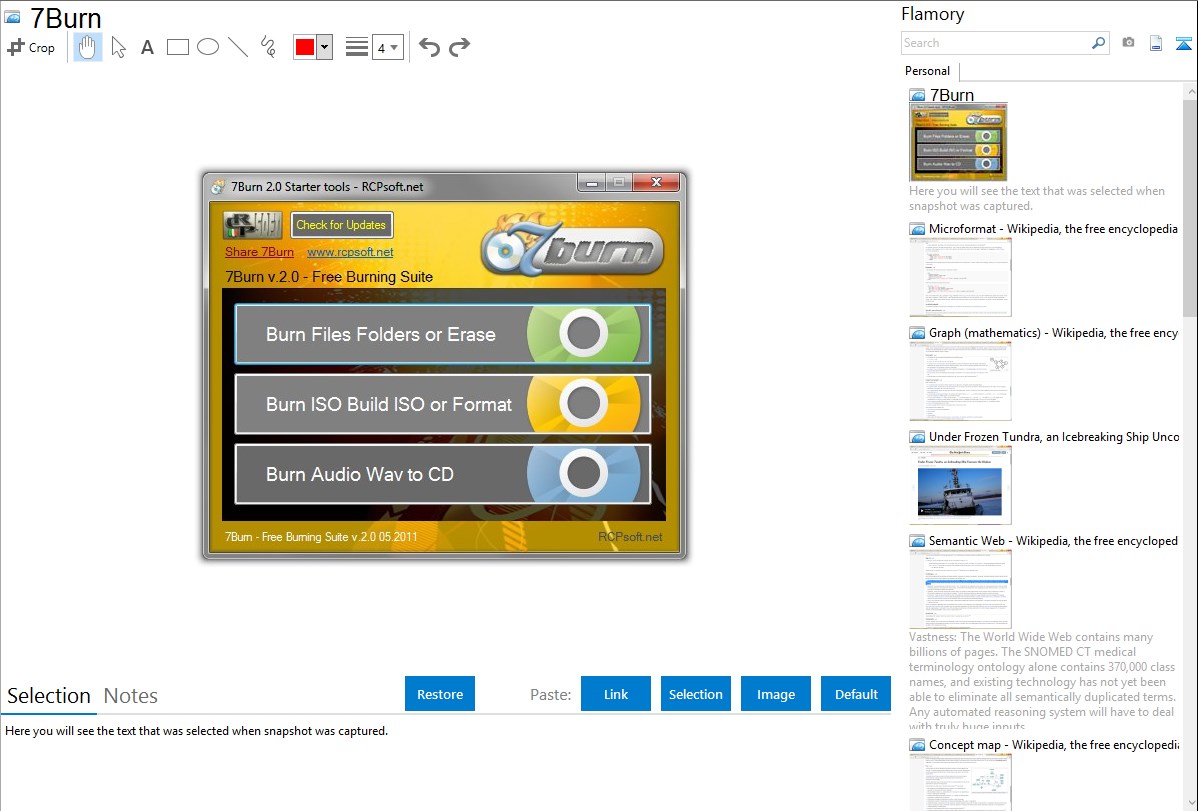Click the sidebar scrollbar down arrow
The height and width of the screenshot is (811, 1198).
click(1190, 803)
